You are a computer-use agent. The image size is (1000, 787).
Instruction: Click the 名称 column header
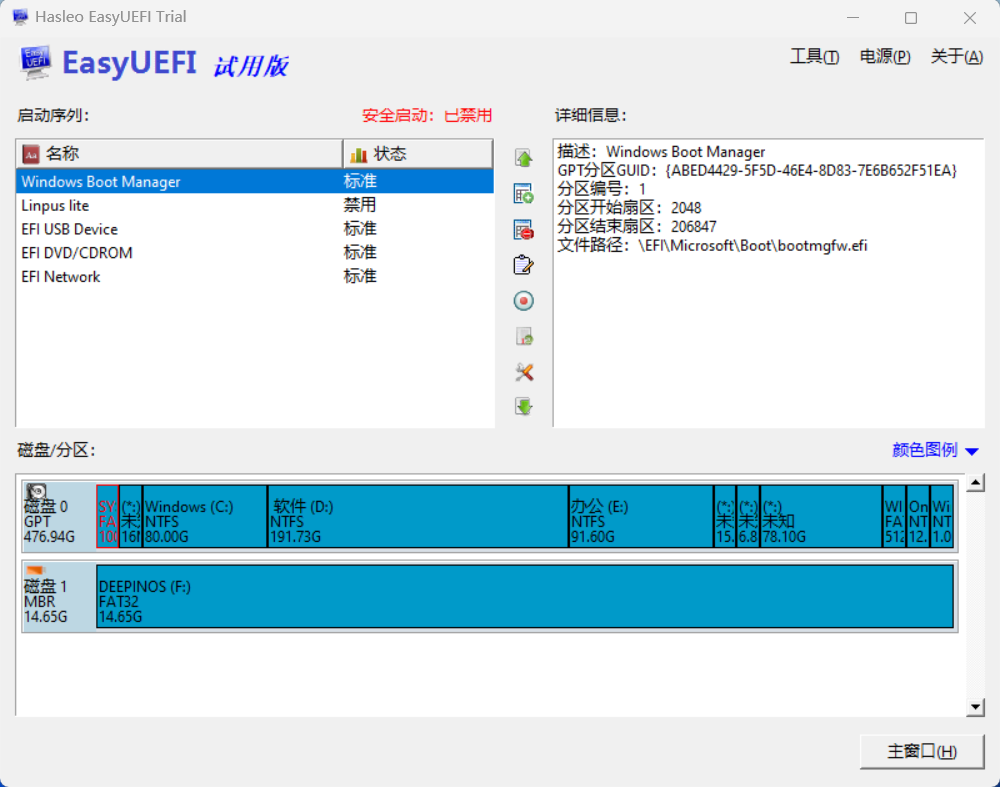click(x=179, y=154)
